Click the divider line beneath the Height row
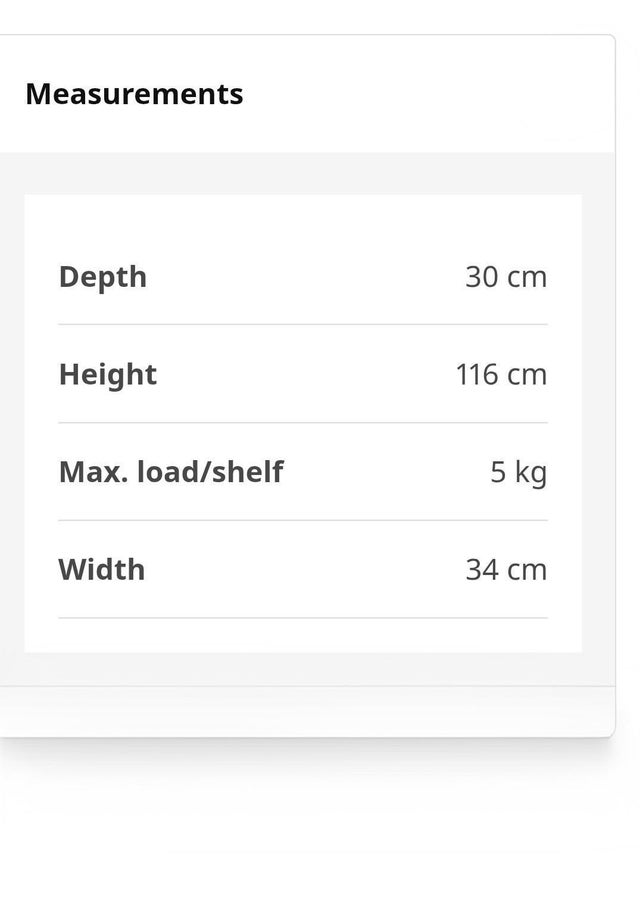640x900 pixels. 303,422
